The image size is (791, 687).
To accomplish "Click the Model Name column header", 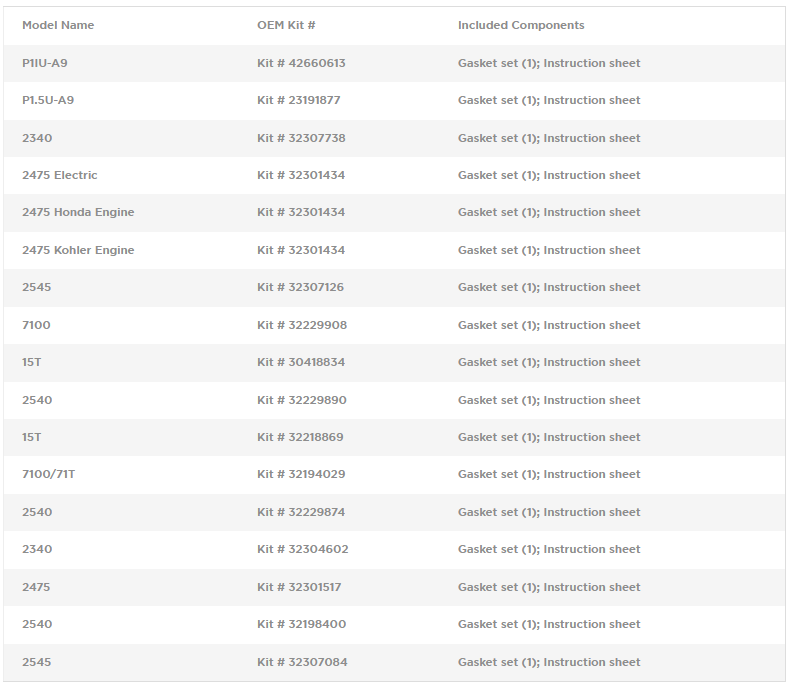I will pyautogui.click(x=58, y=25).
